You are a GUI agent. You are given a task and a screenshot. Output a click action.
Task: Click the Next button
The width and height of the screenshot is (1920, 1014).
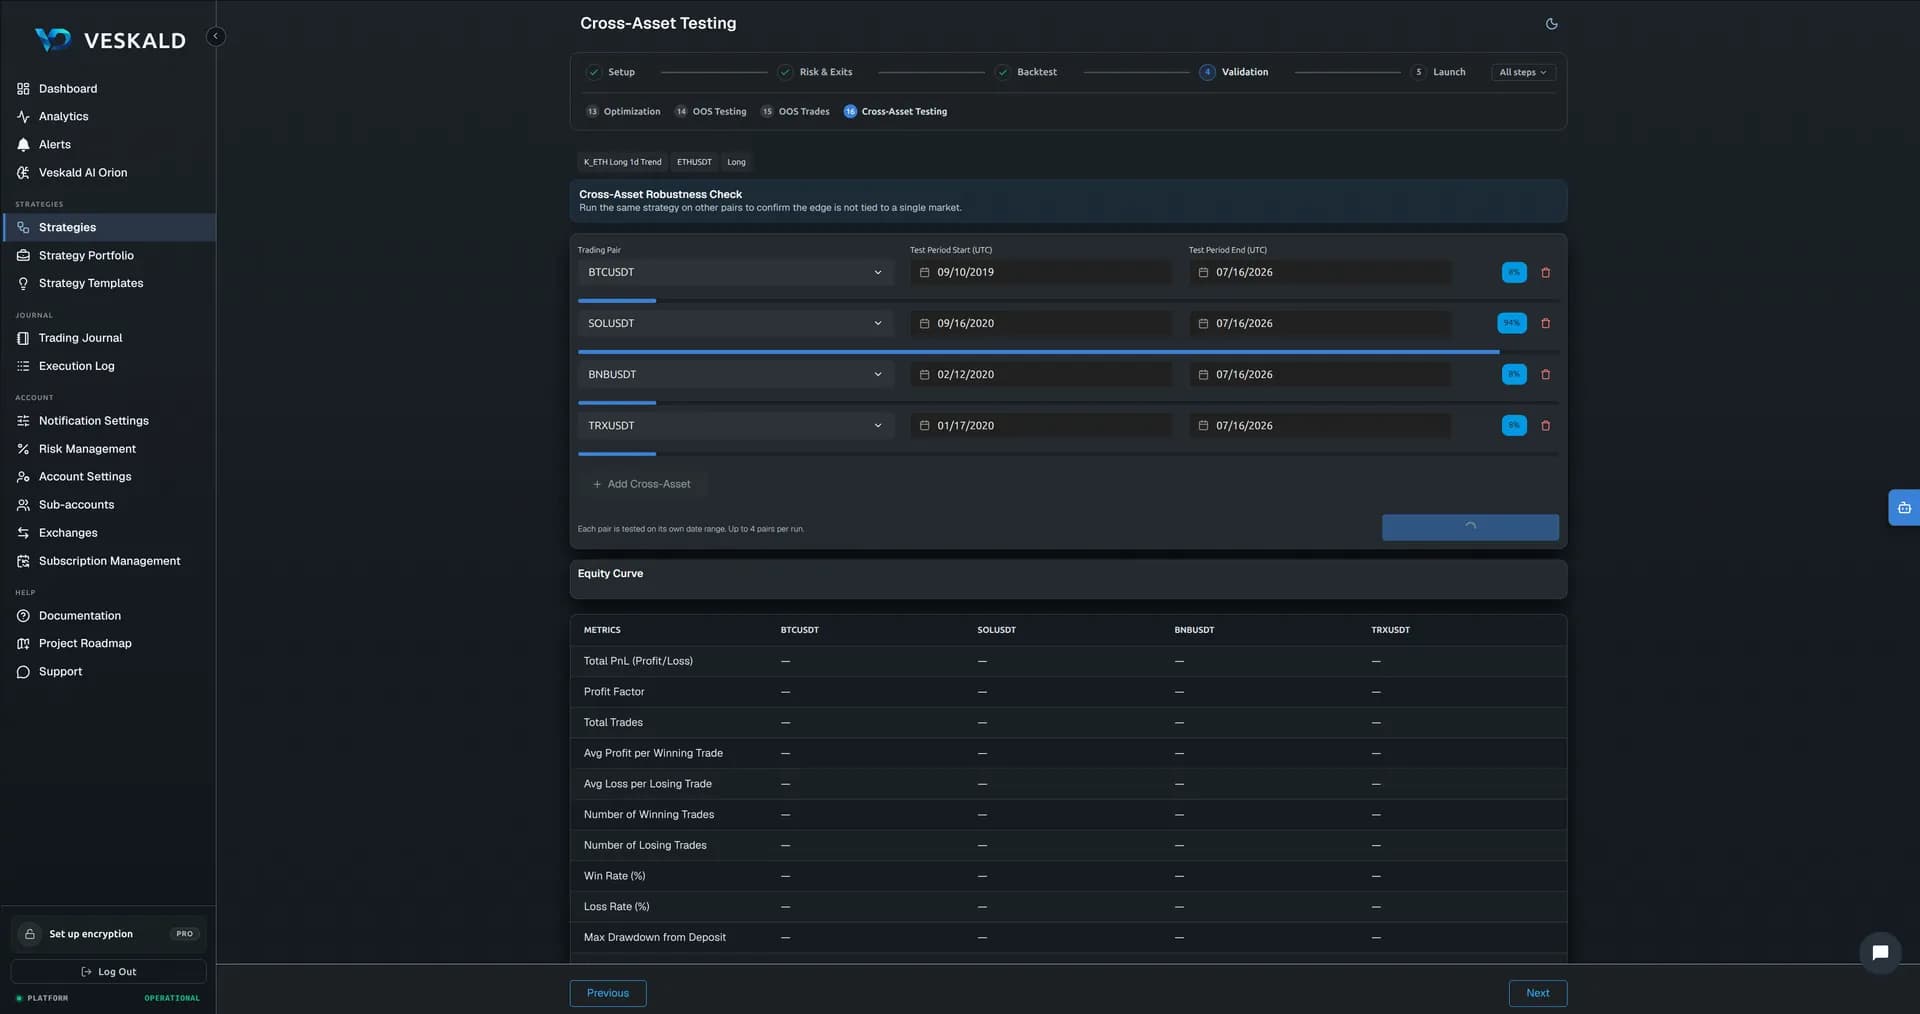1538,993
